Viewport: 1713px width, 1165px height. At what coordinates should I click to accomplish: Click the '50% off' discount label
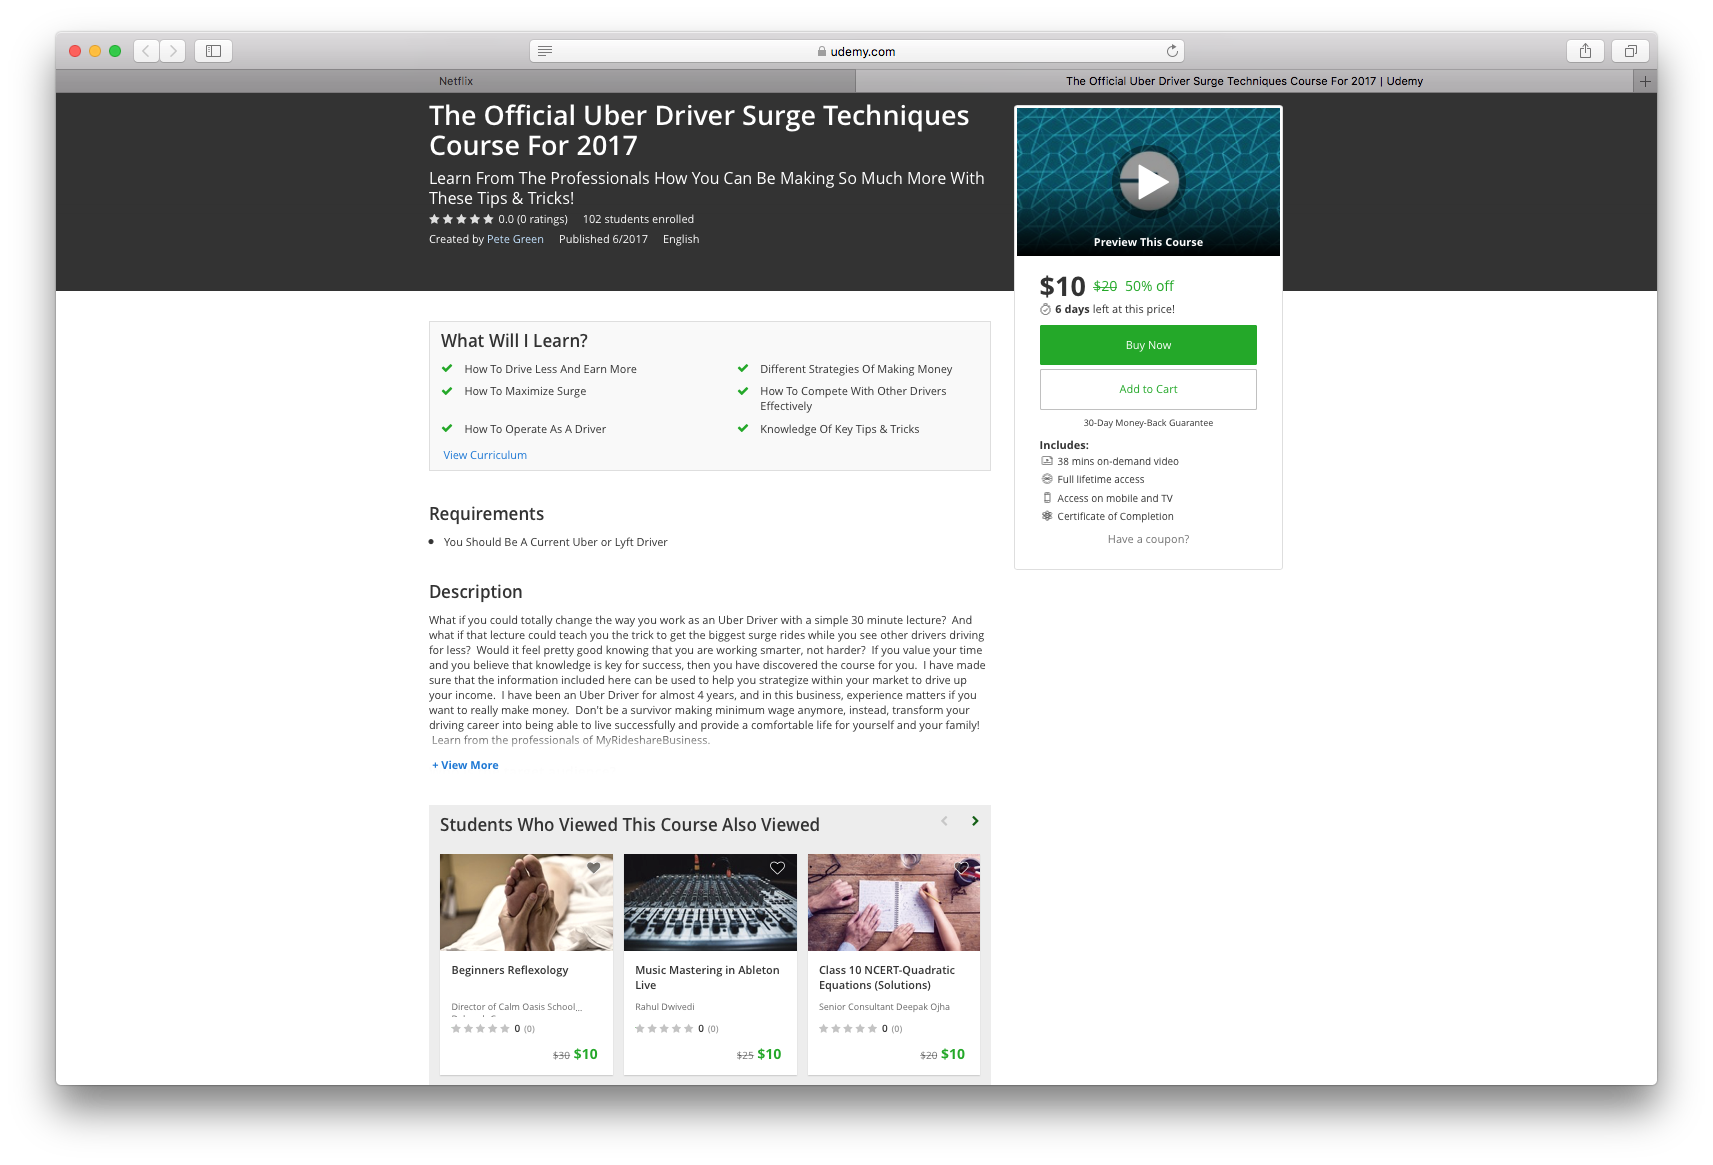[1149, 286]
